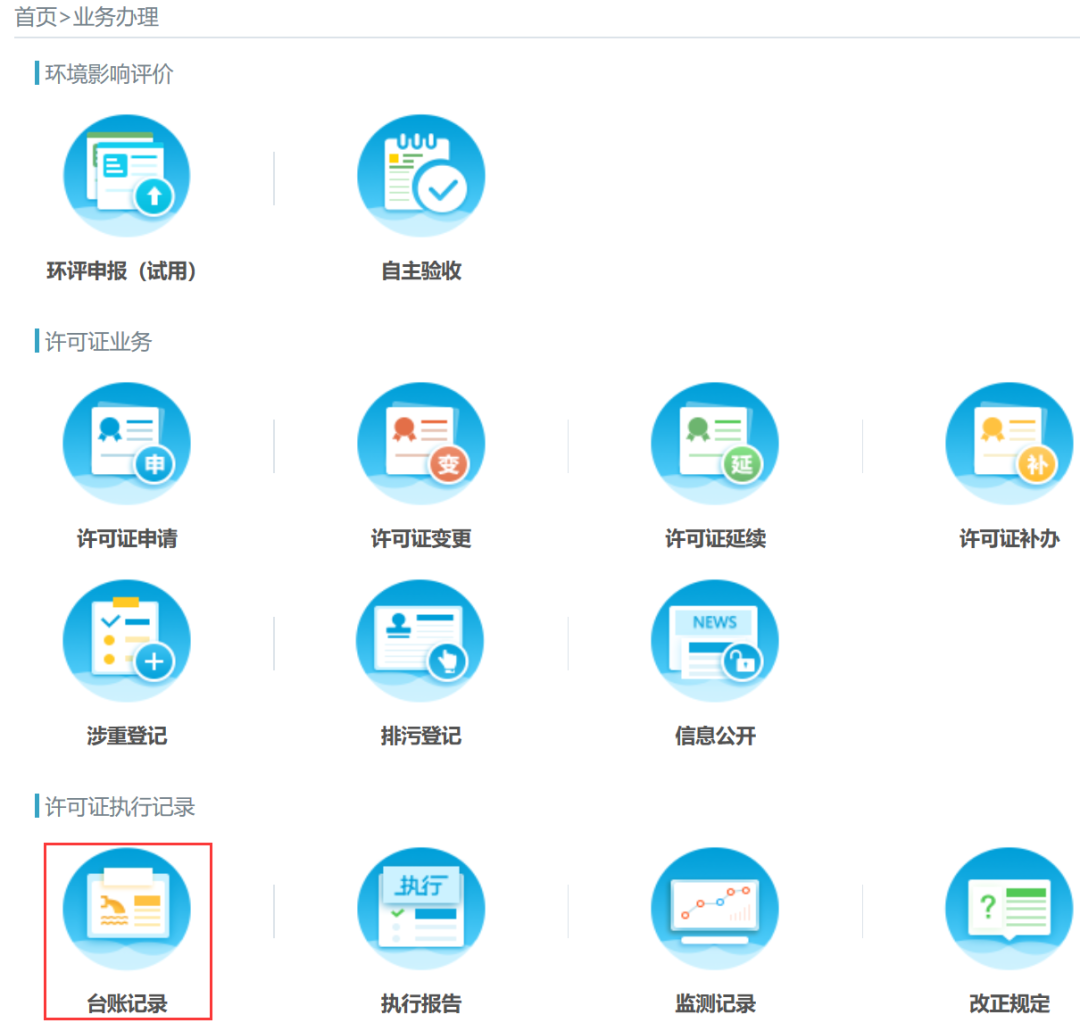Click the 许可证申请 permit application icon
Screen dimensions: 1080x1023
[127, 443]
